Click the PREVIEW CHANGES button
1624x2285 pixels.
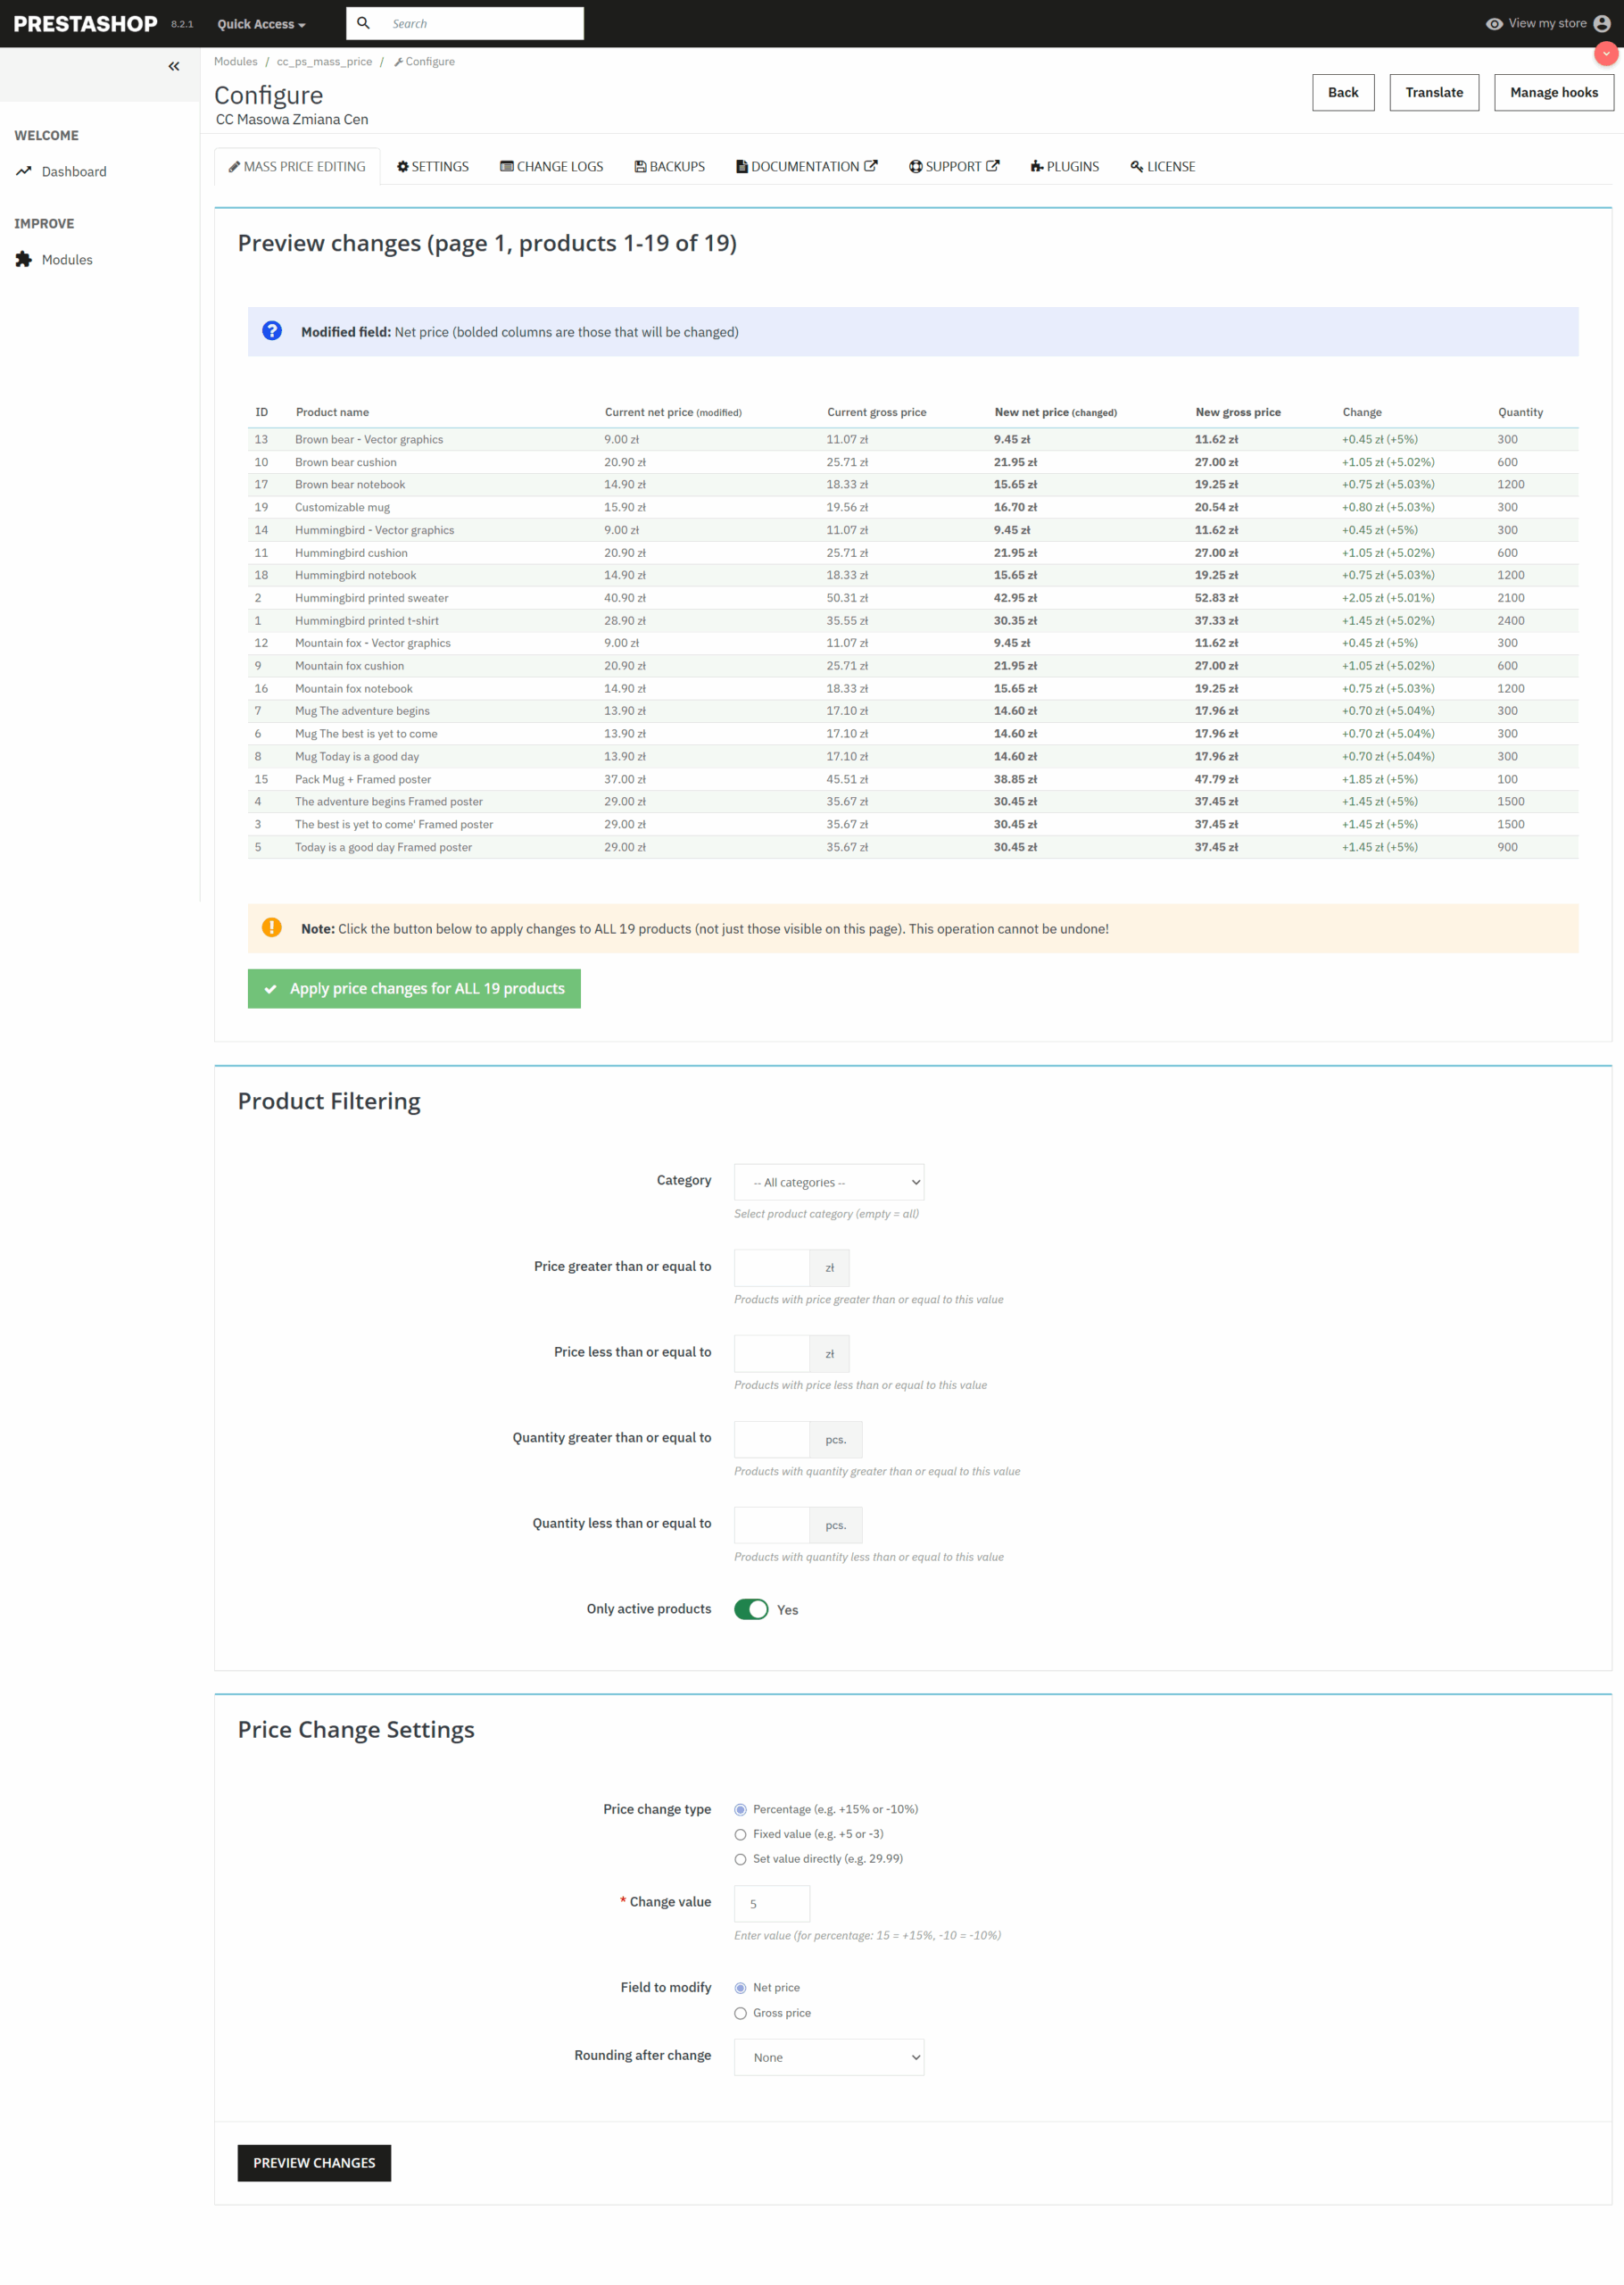(314, 2163)
